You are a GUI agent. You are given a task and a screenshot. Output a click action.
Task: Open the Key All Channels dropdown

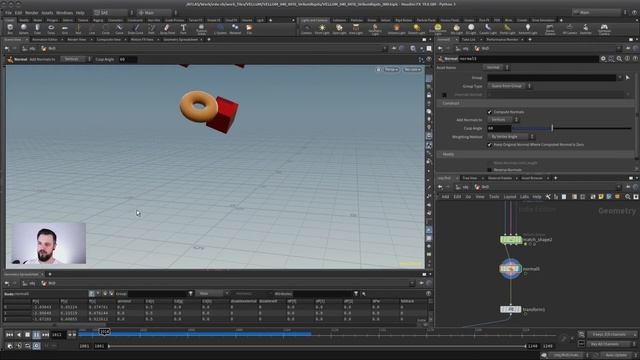pyautogui.click(x=611, y=344)
